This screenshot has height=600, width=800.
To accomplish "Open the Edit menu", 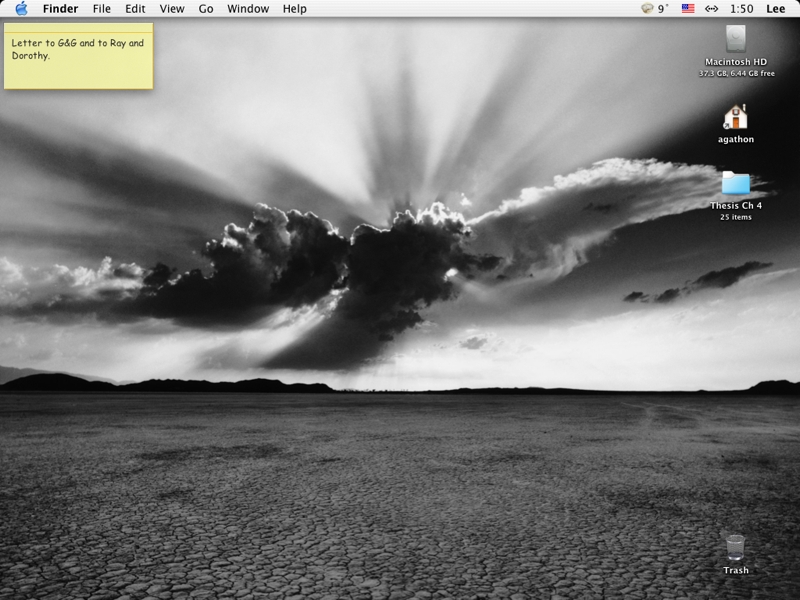I will point(135,9).
